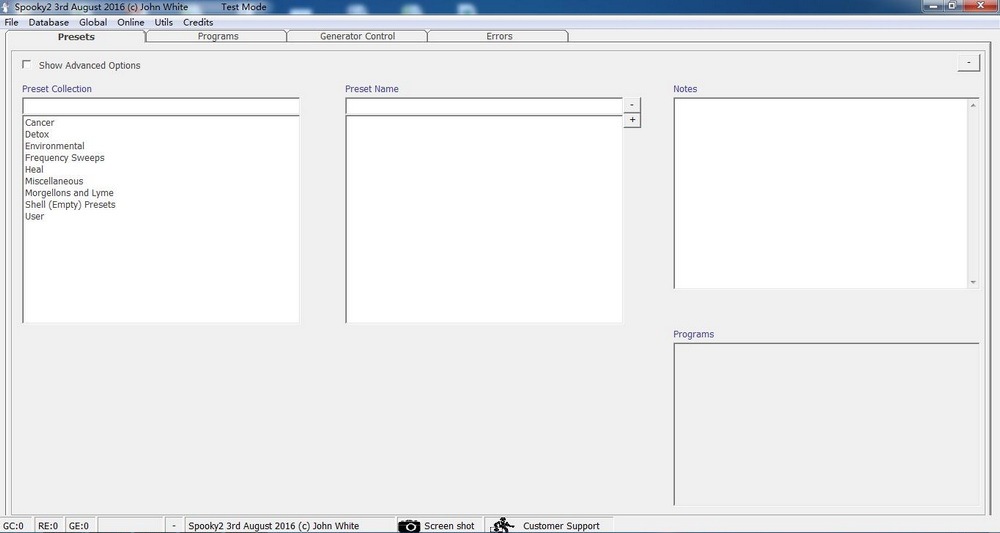Screen dimensions: 1000x533
Task: Click the empty Programs list box
Action: [x=827, y=425]
